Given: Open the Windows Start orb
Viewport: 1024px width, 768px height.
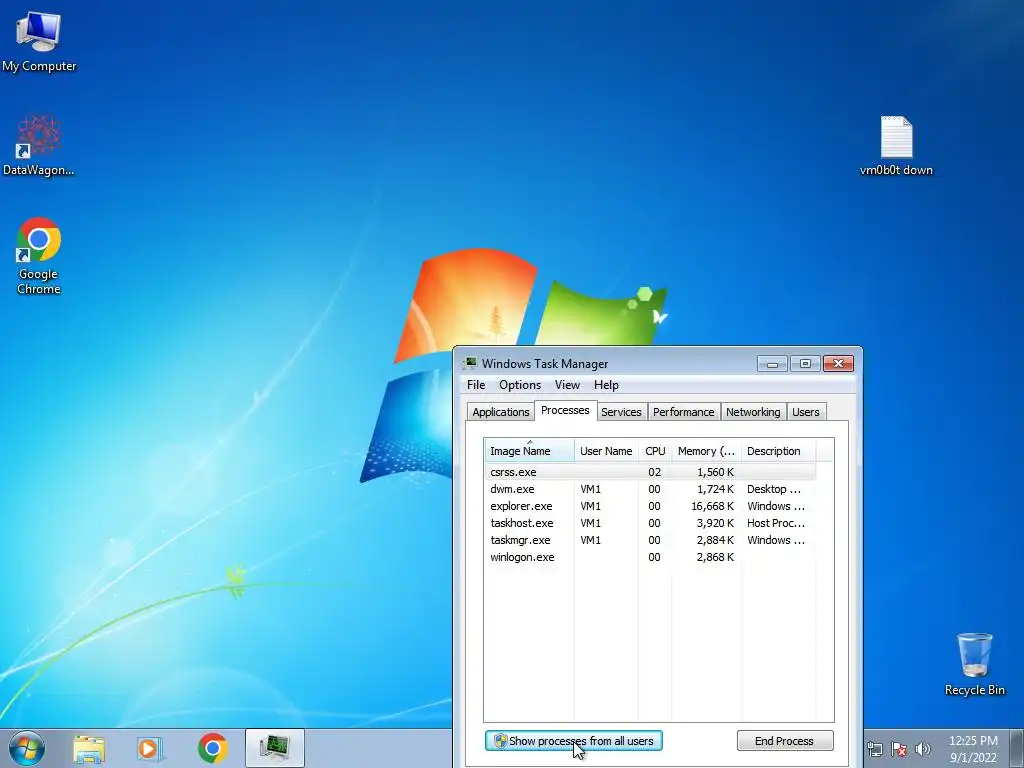Looking at the screenshot, I should click(27, 748).
